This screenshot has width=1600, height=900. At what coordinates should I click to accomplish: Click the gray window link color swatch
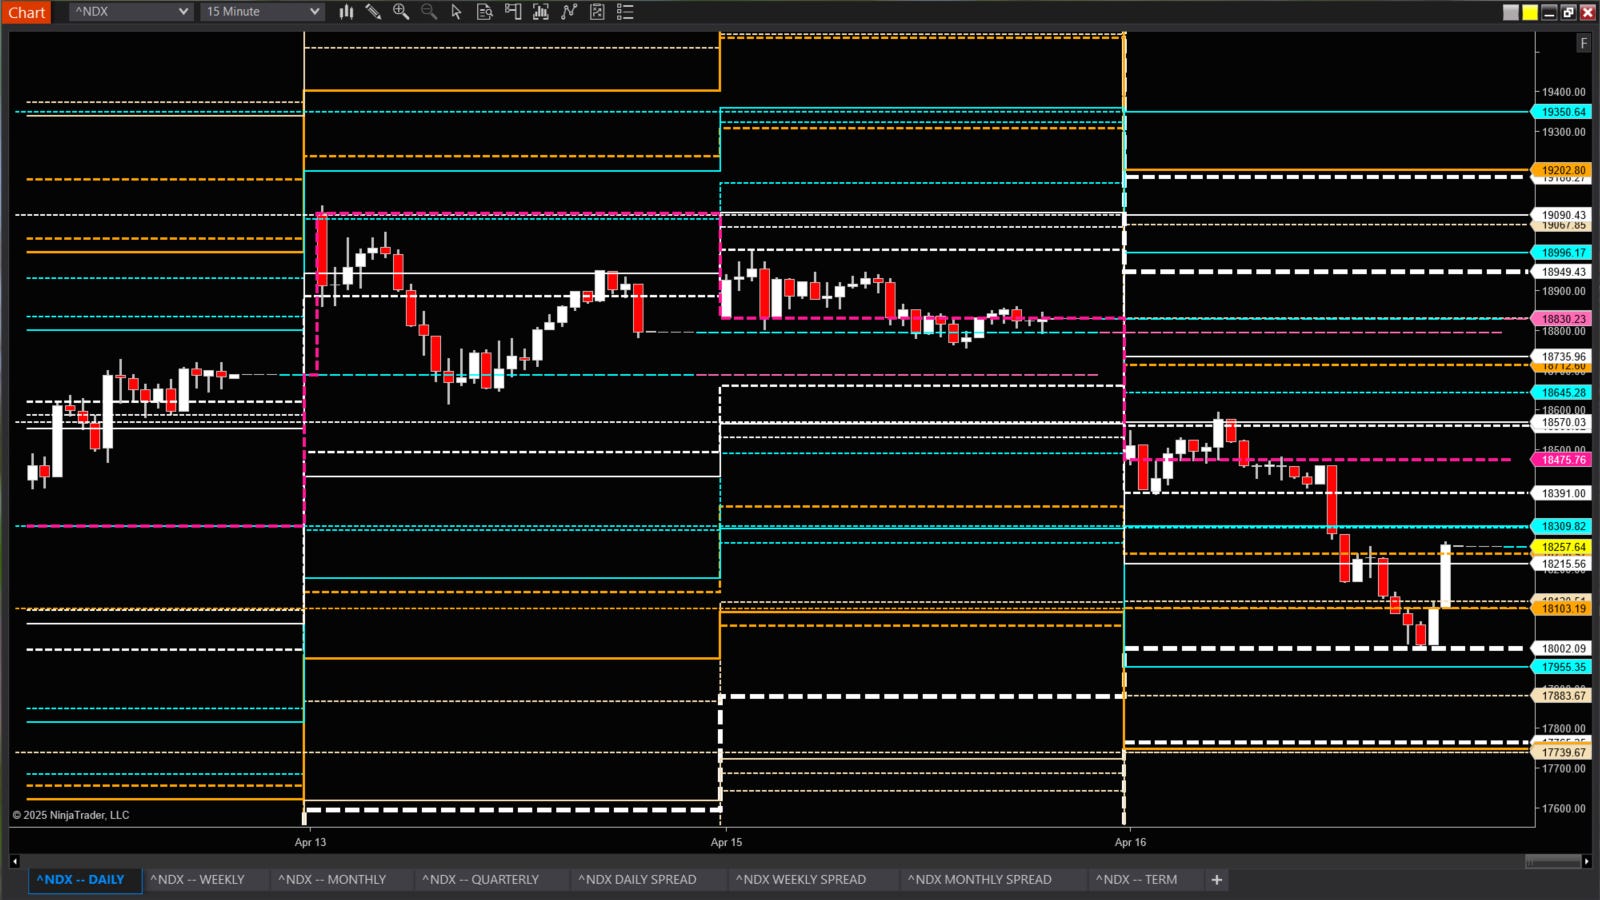(1511, 12)
